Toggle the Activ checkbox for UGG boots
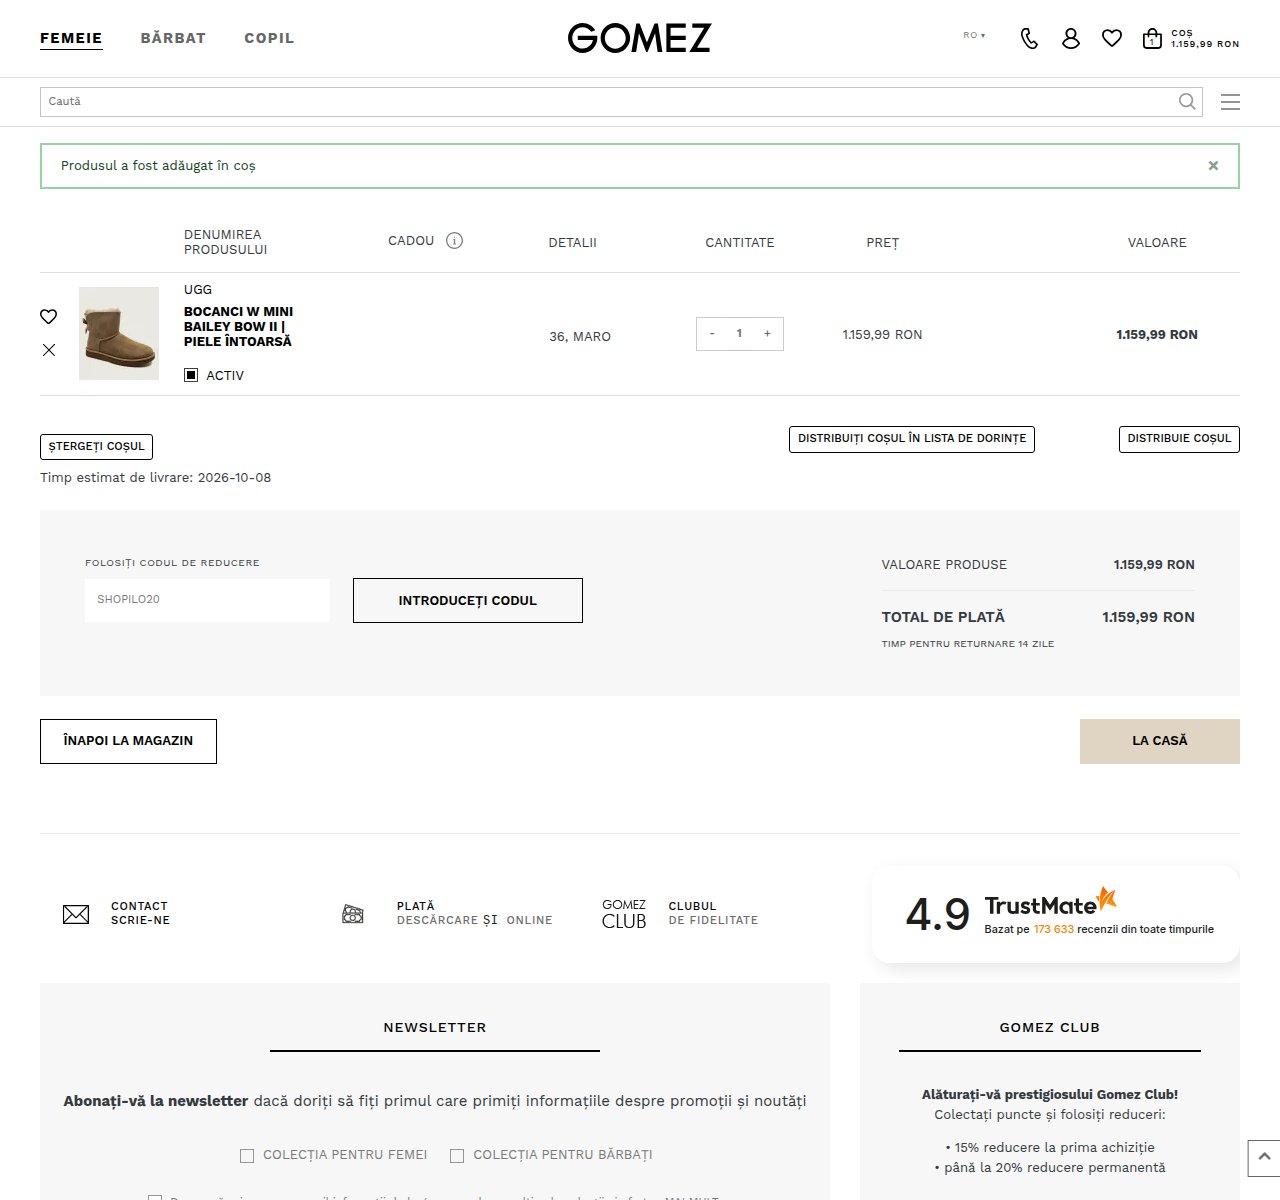 191,375
